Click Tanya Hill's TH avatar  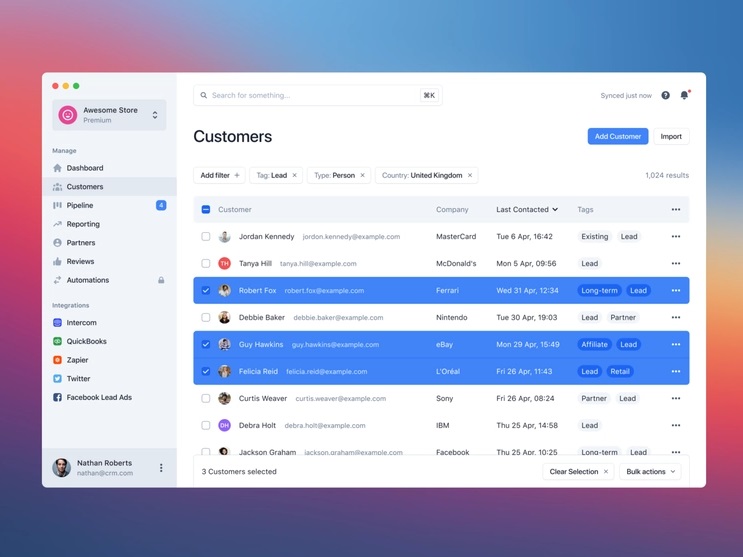pos(225,264)
